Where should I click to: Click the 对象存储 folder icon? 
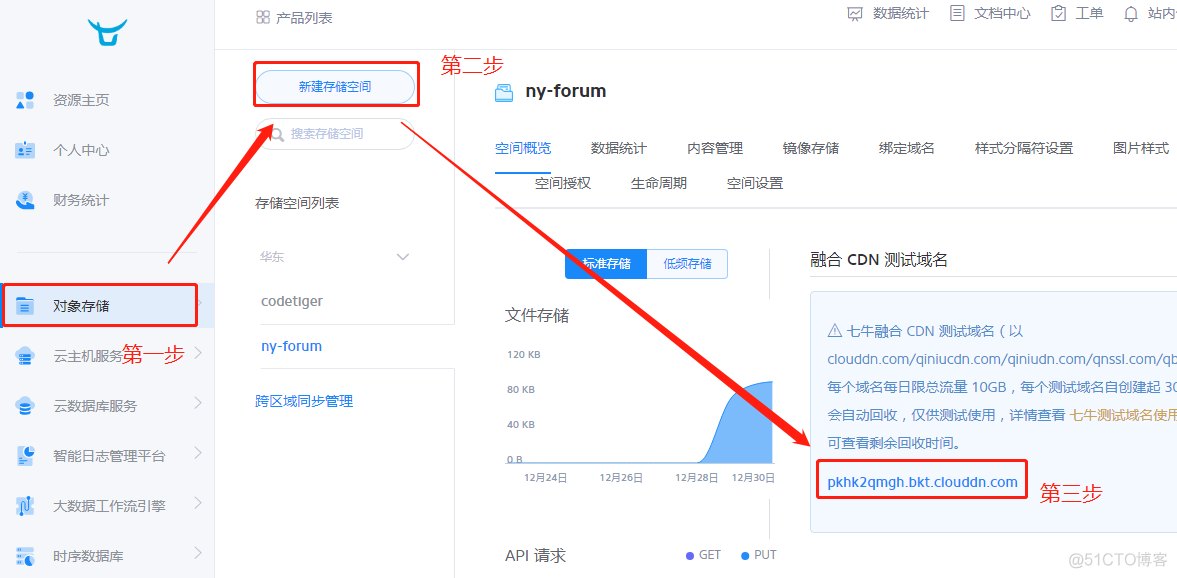coord(25,306)
